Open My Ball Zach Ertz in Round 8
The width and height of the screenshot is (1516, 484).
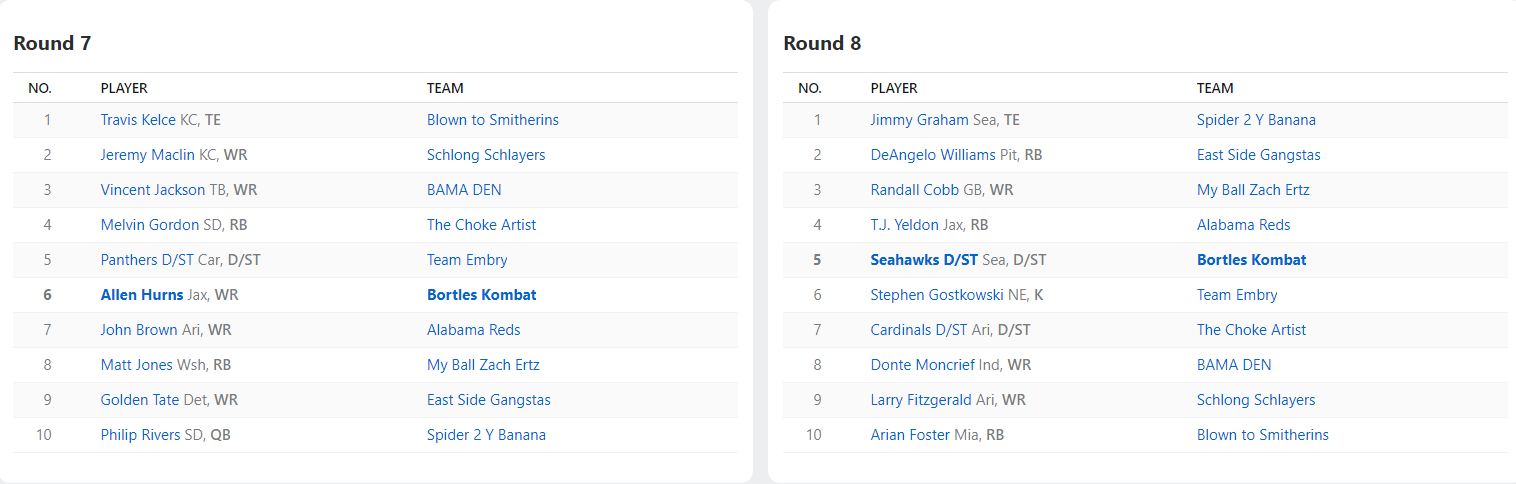pyautogui.click(x=1253, y=190)
